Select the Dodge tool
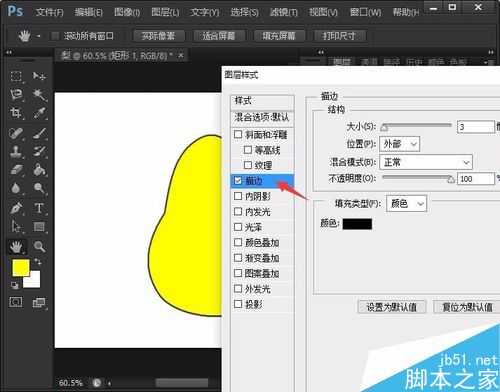Screen dimensions: 500x392 pyautogui.click(x=39, y=188)
